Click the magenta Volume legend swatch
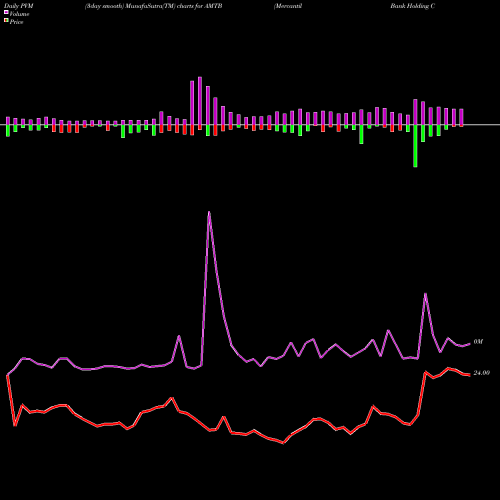Image resolution: width=500 pixels, height=500 pixels. (6, 13)
